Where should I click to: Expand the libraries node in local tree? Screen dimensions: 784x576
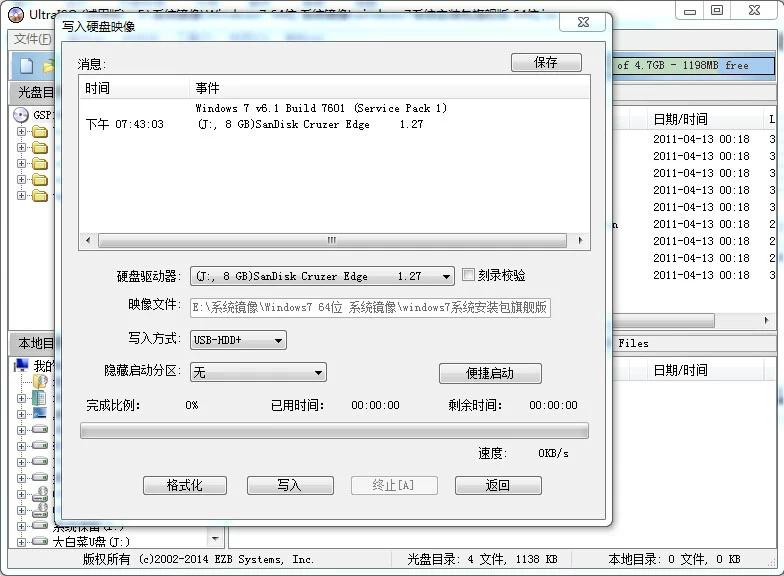click(21, 398)
